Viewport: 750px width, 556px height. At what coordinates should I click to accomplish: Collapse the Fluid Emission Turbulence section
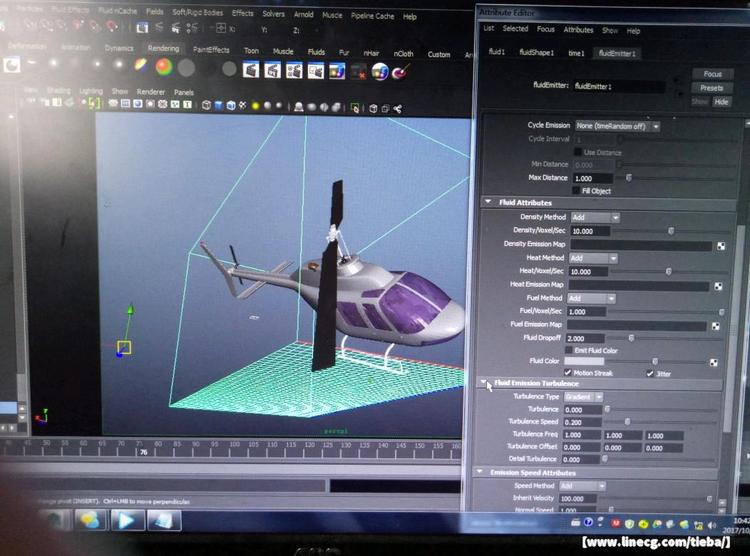(484, 382)
